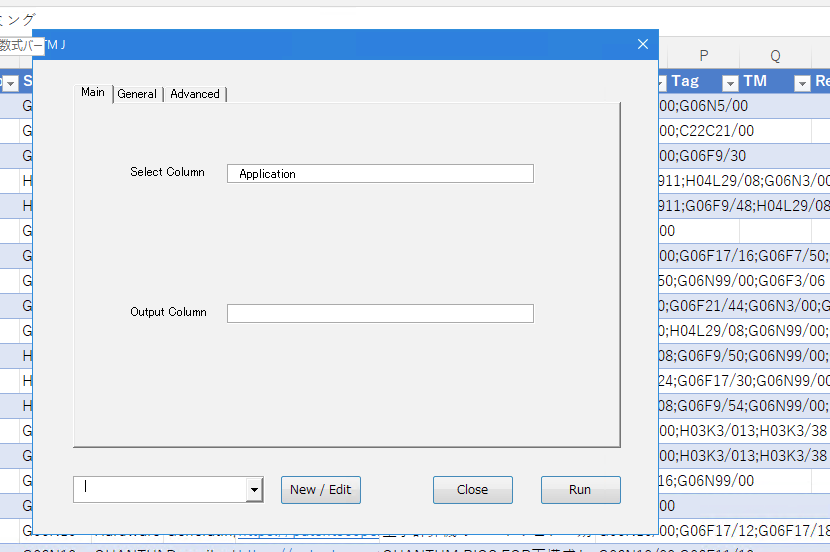Click cell containing 911;H04L29/08;G06N3/00
Viewport: 830px width, 552px height.
click(x=744, y=181)
